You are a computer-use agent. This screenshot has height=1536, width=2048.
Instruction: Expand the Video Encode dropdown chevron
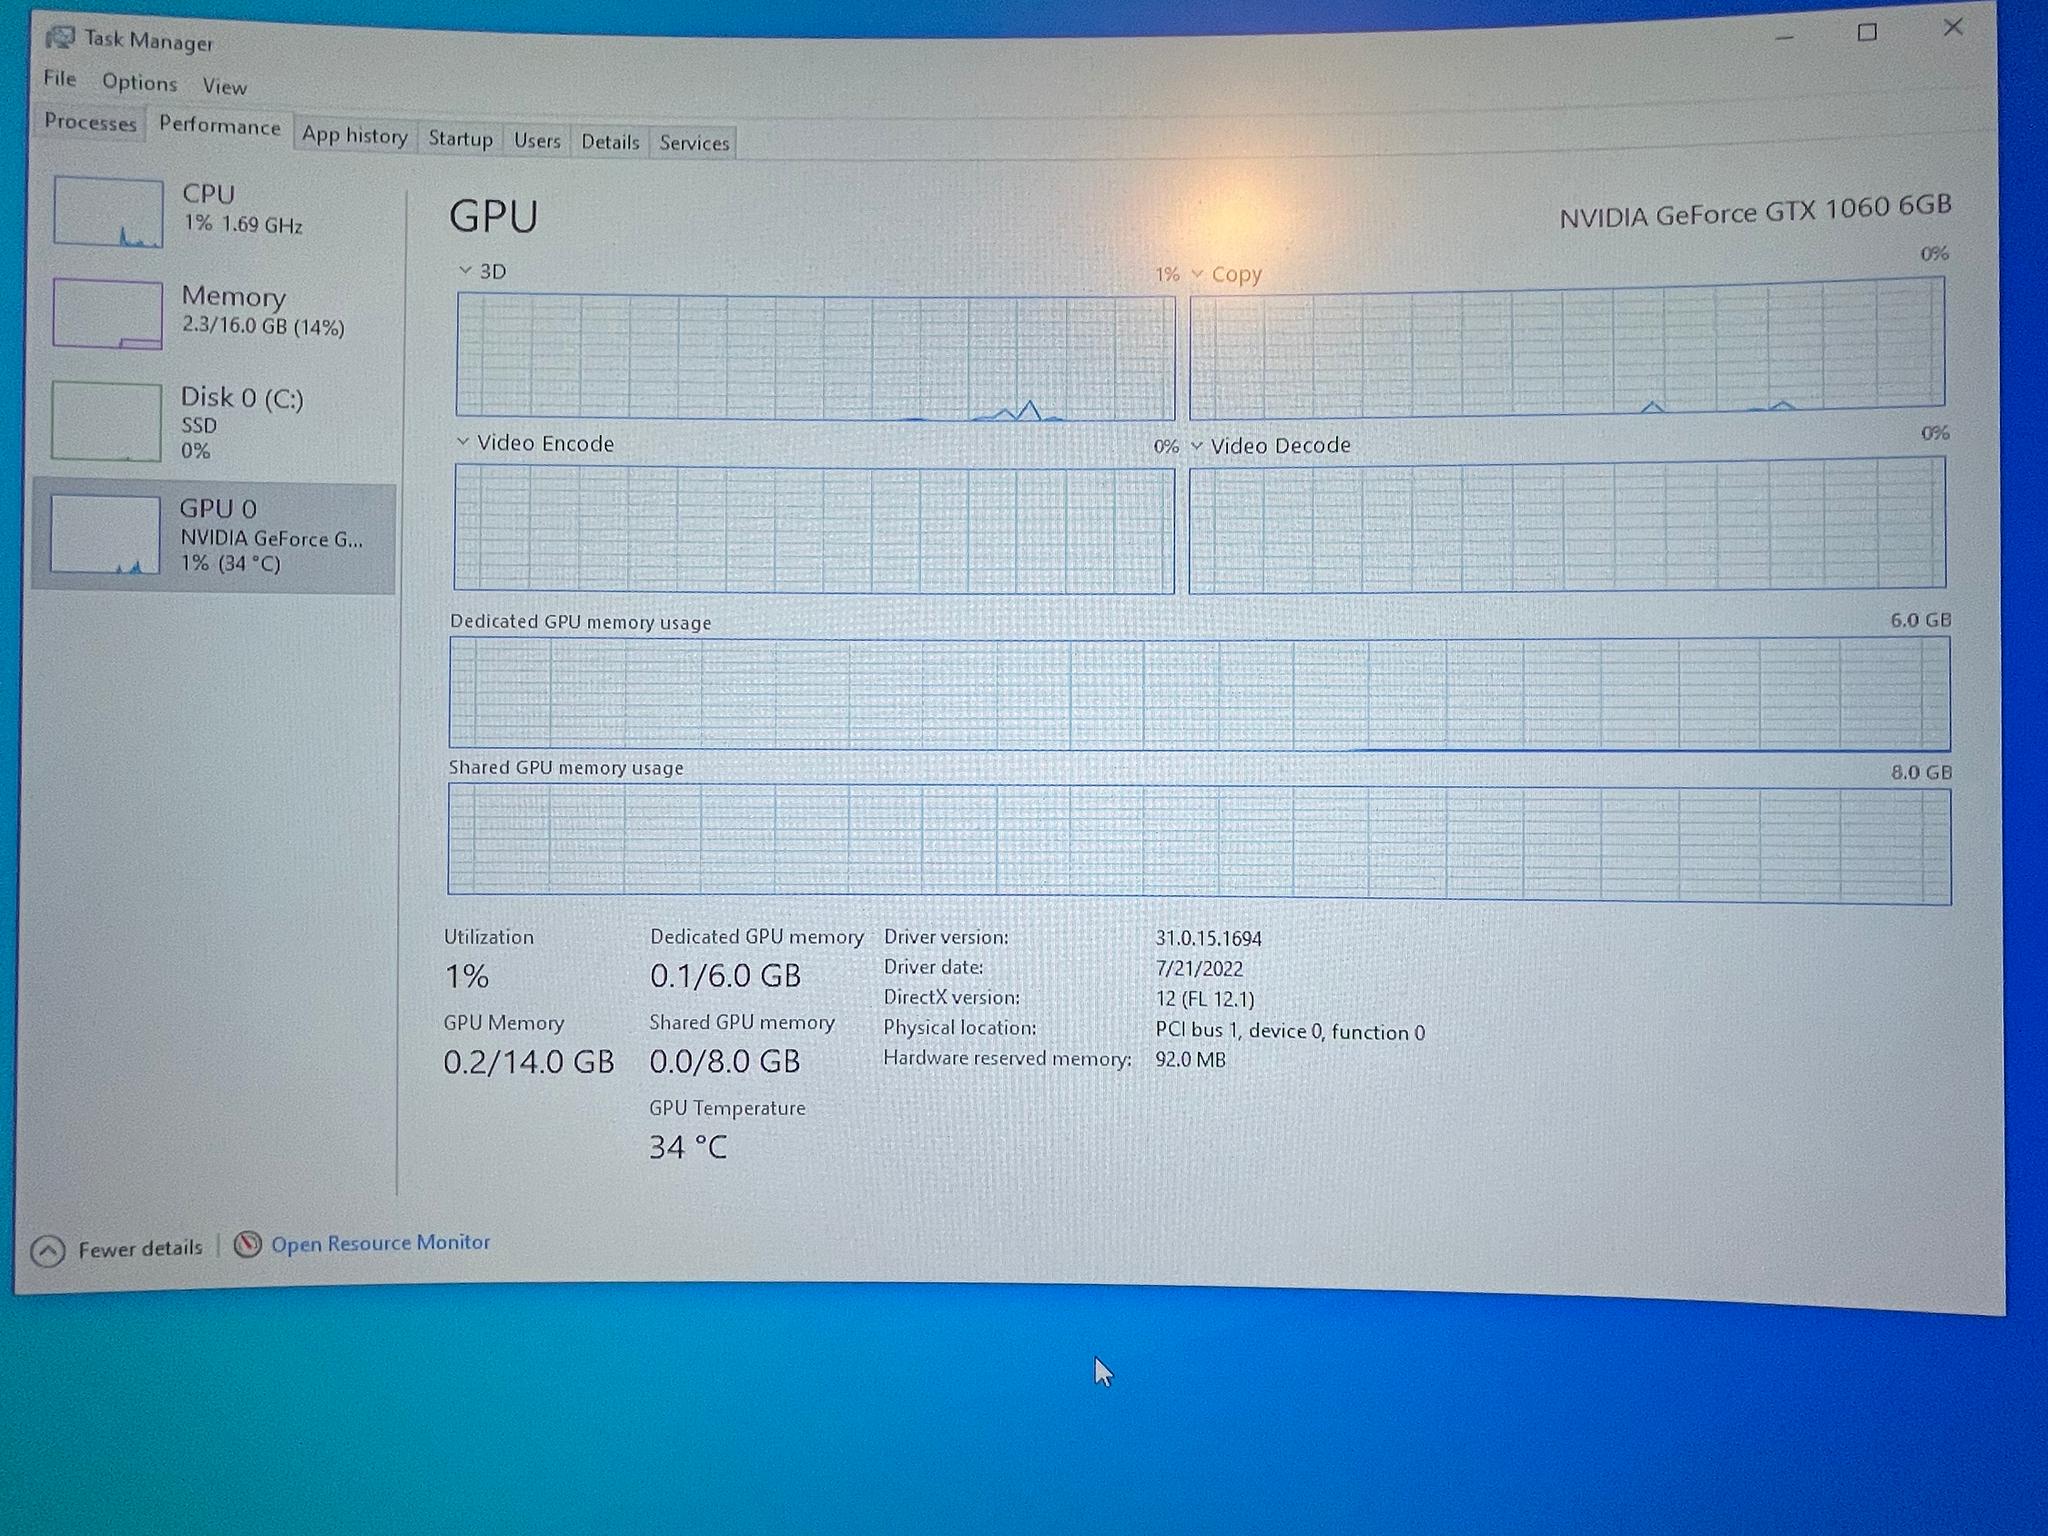click(x=462, y=441)
